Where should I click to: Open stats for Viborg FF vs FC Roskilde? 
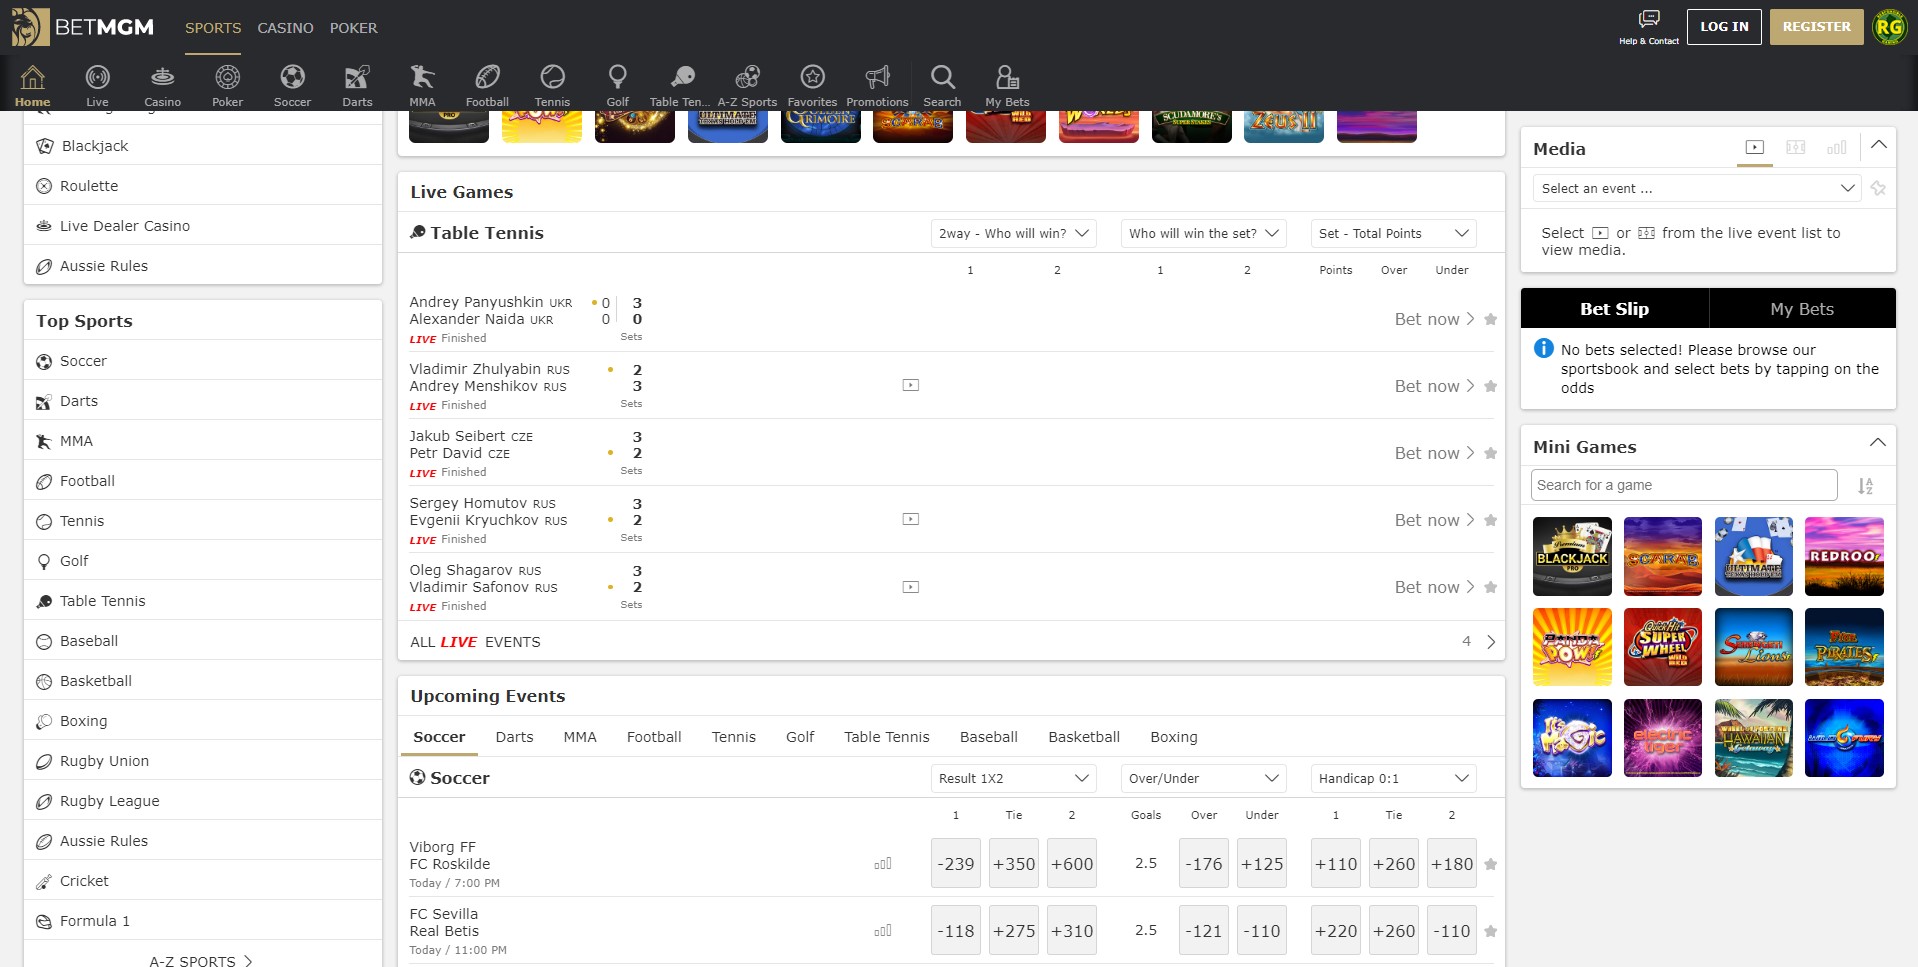click(x=882, y=864)
